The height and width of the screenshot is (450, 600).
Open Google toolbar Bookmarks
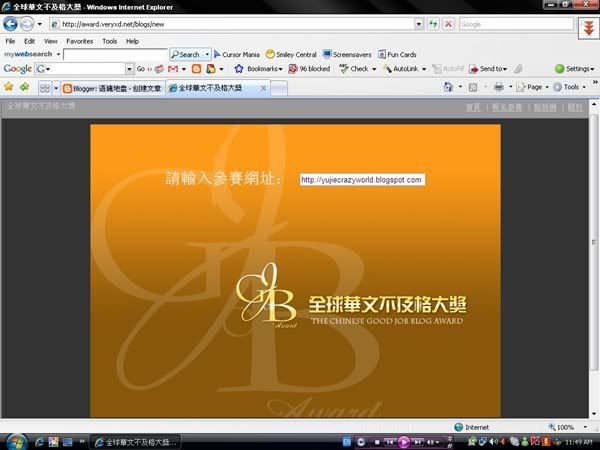coord(259,69)
